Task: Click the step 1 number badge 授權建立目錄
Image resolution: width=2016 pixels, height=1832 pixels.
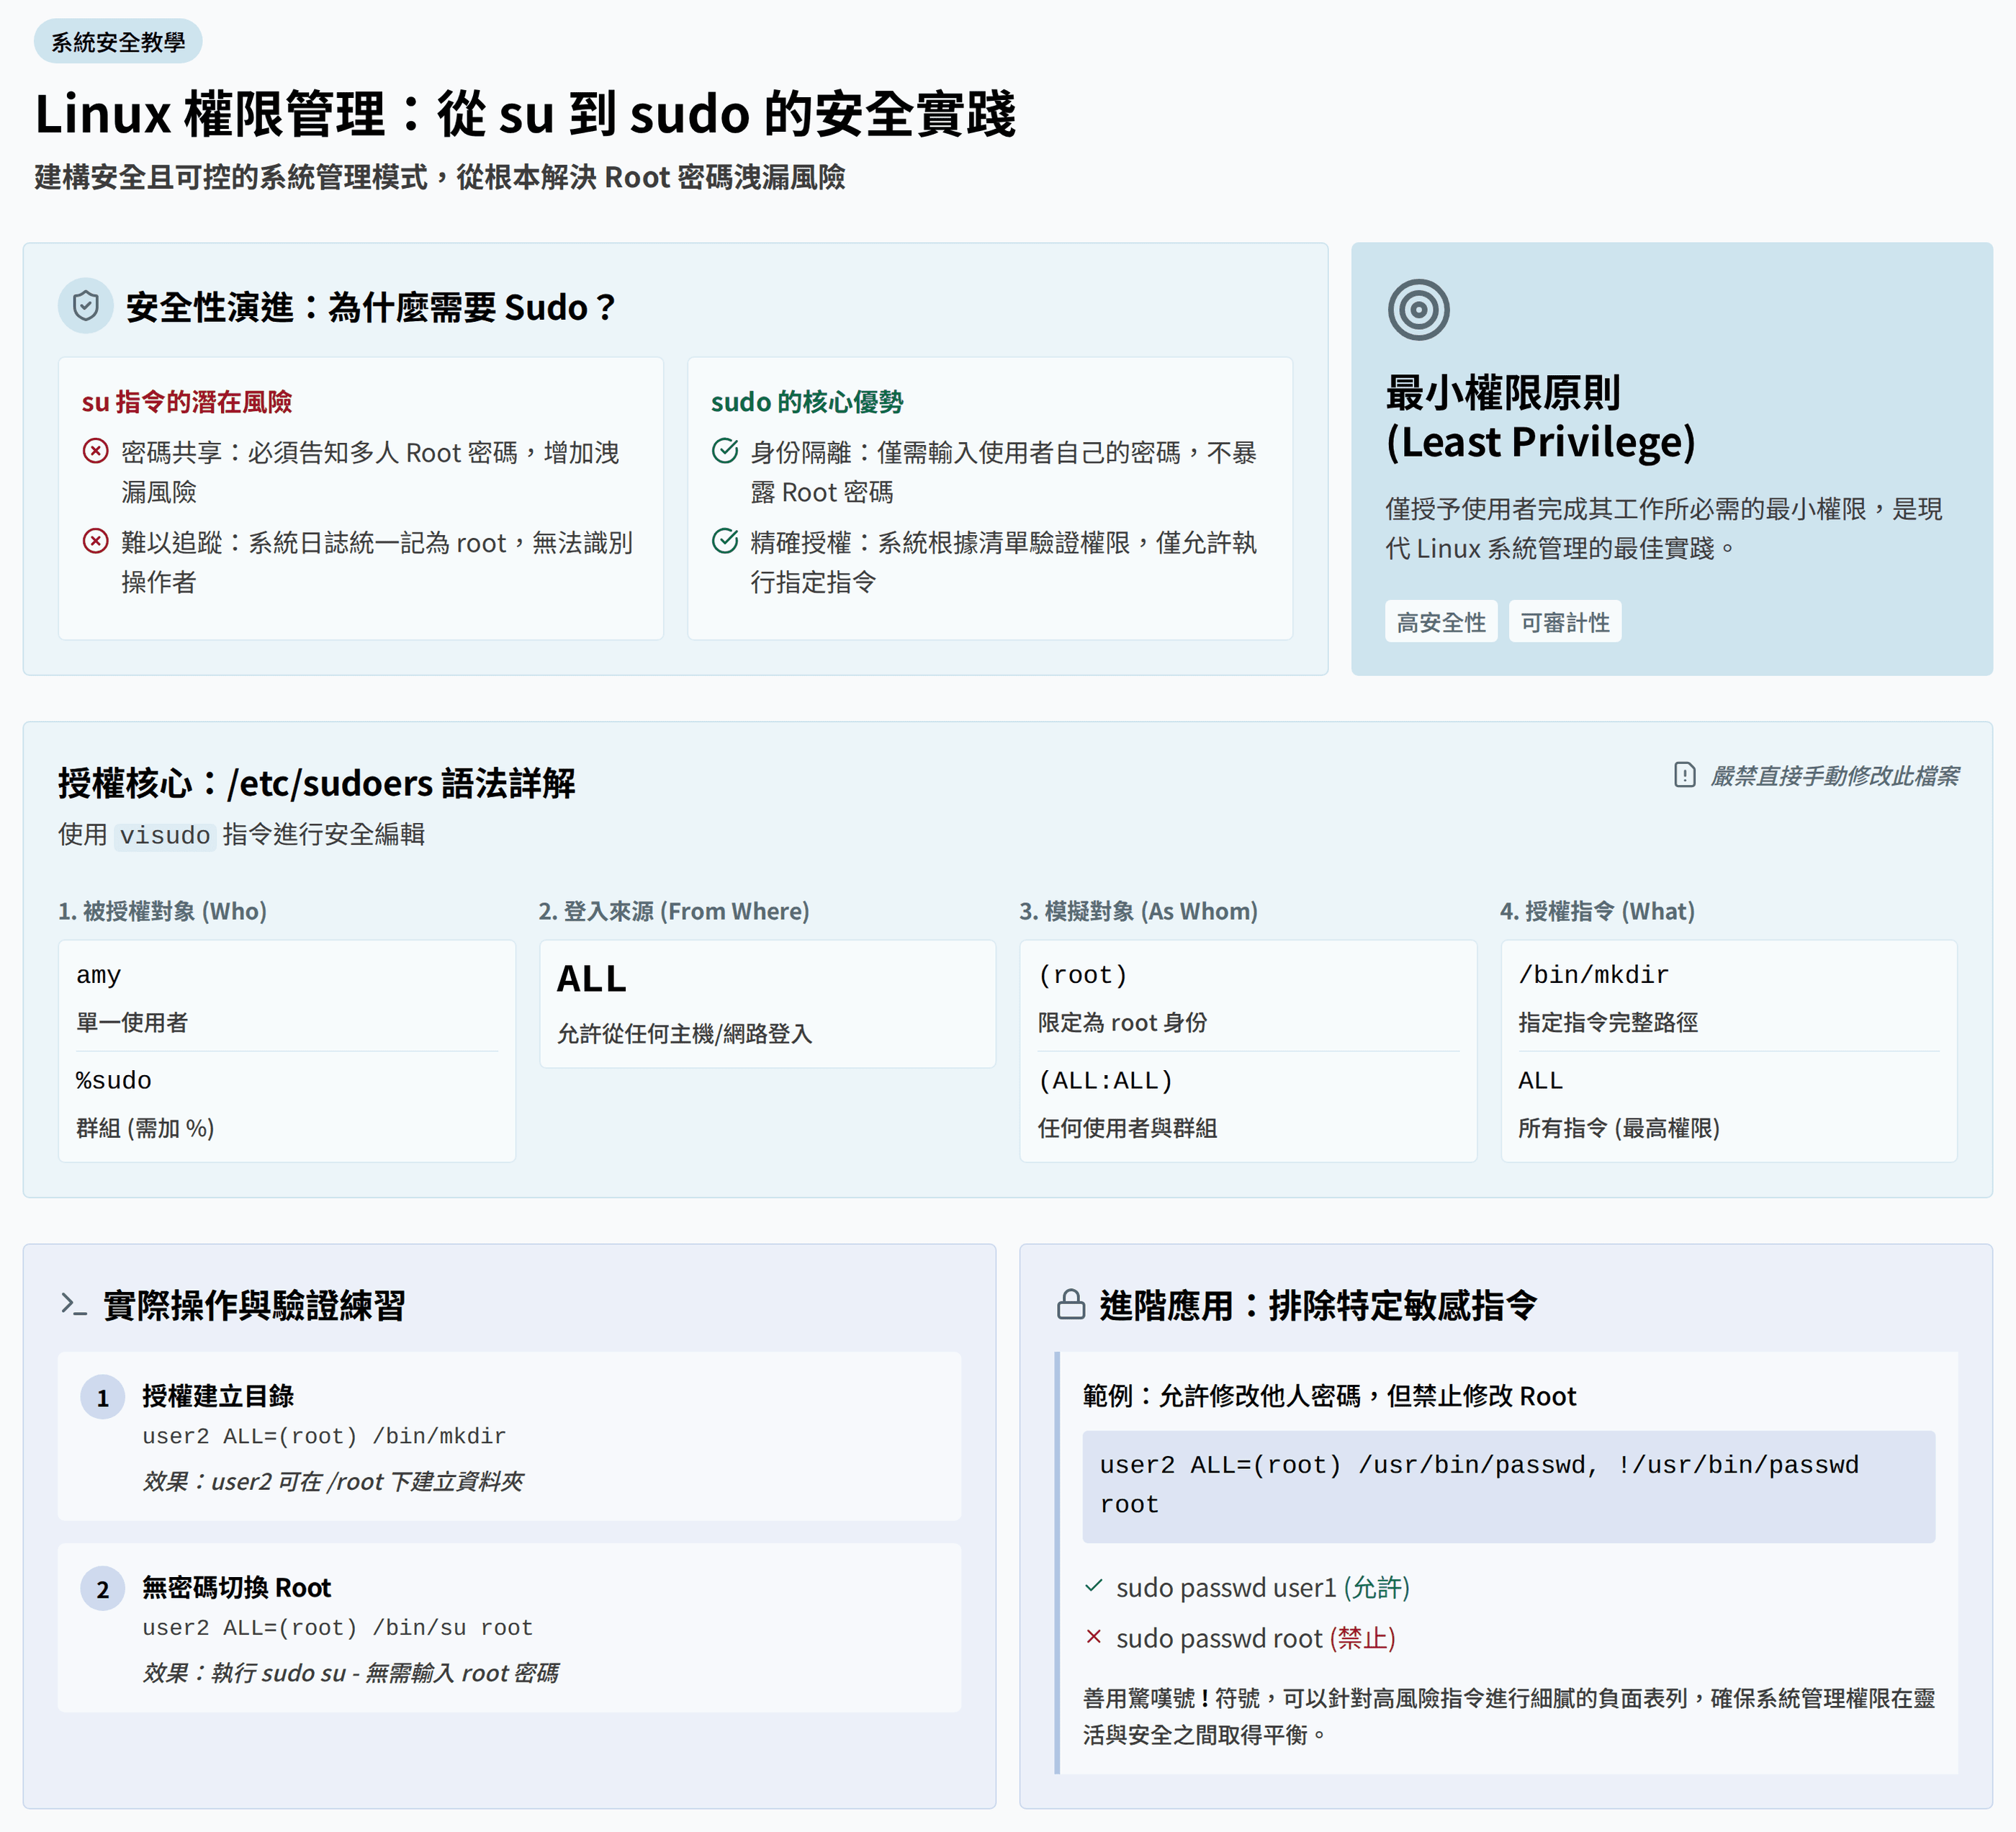Action: (102, 1398)
